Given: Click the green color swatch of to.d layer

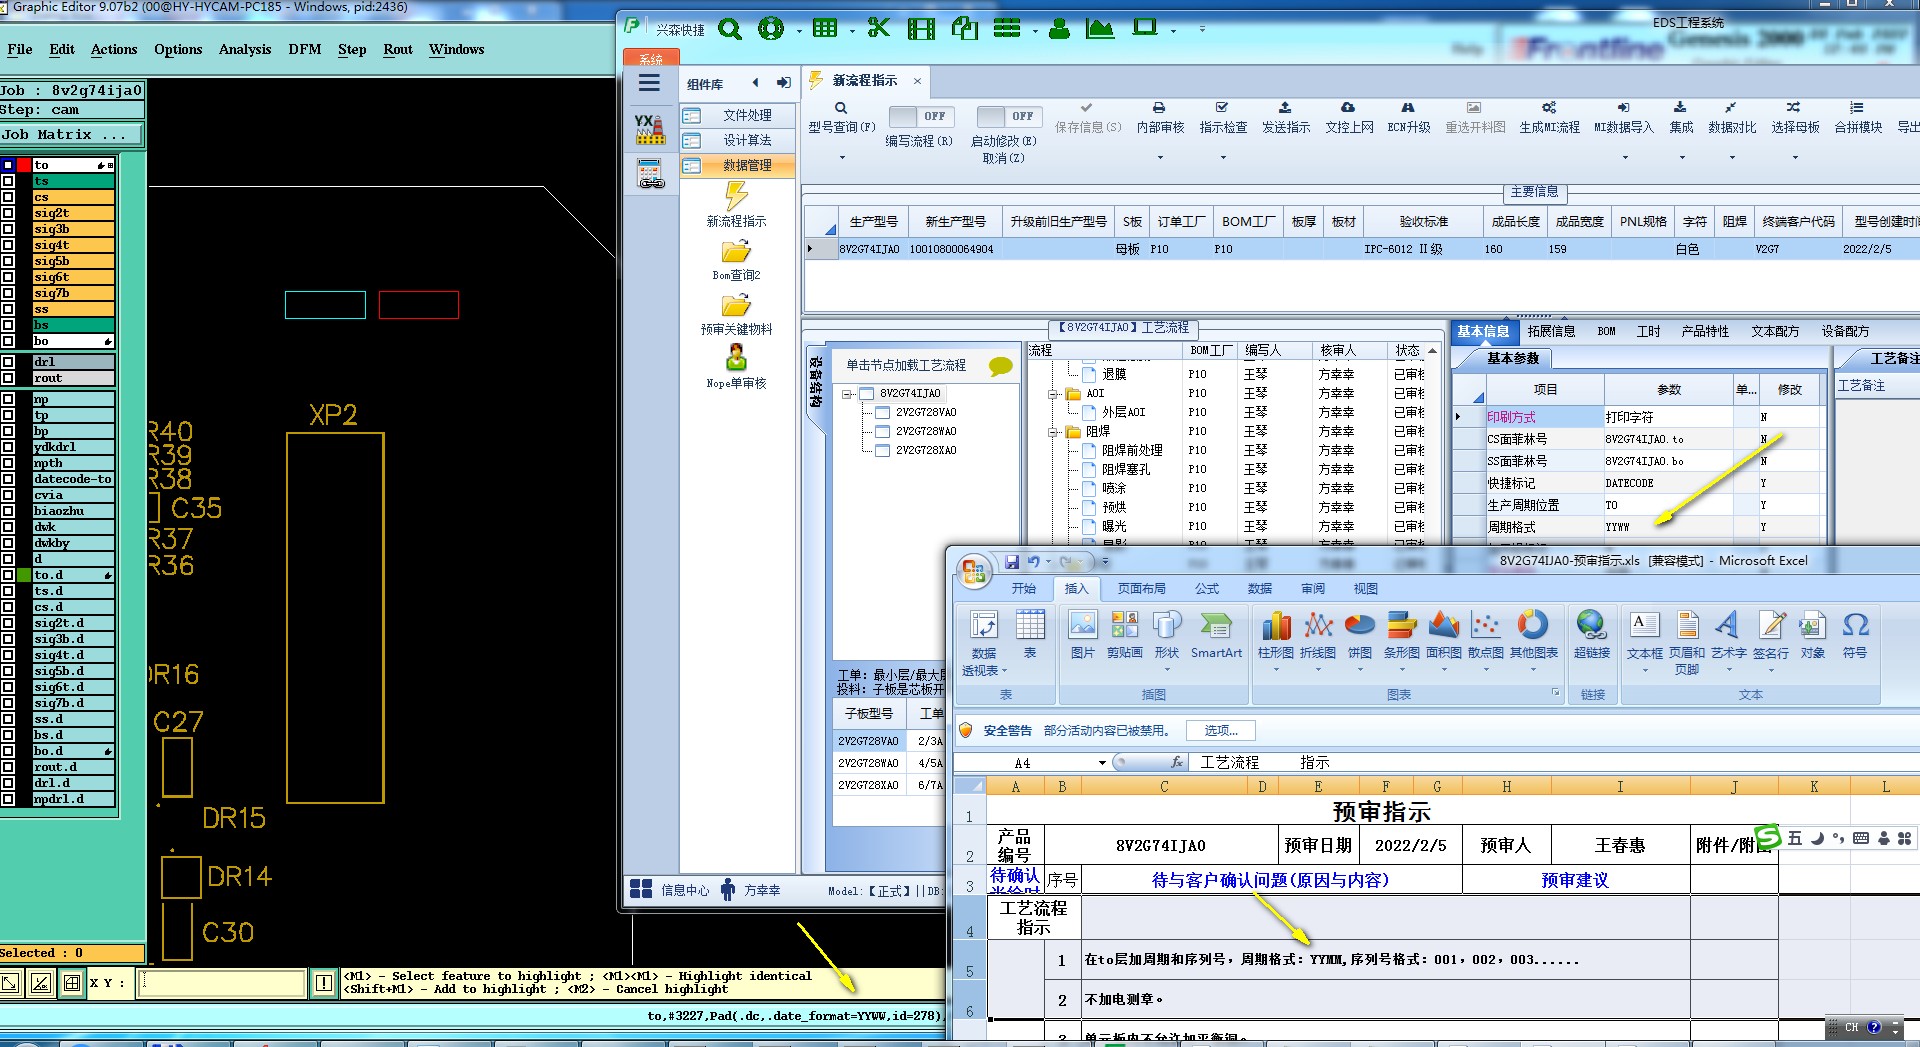Looking at the screenshot, I should tap(24, 575).
